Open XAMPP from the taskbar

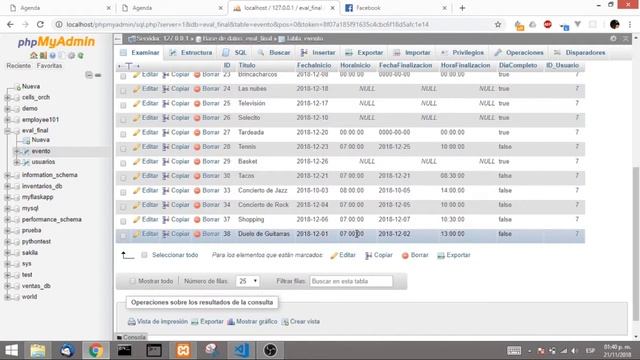[183, 350]
